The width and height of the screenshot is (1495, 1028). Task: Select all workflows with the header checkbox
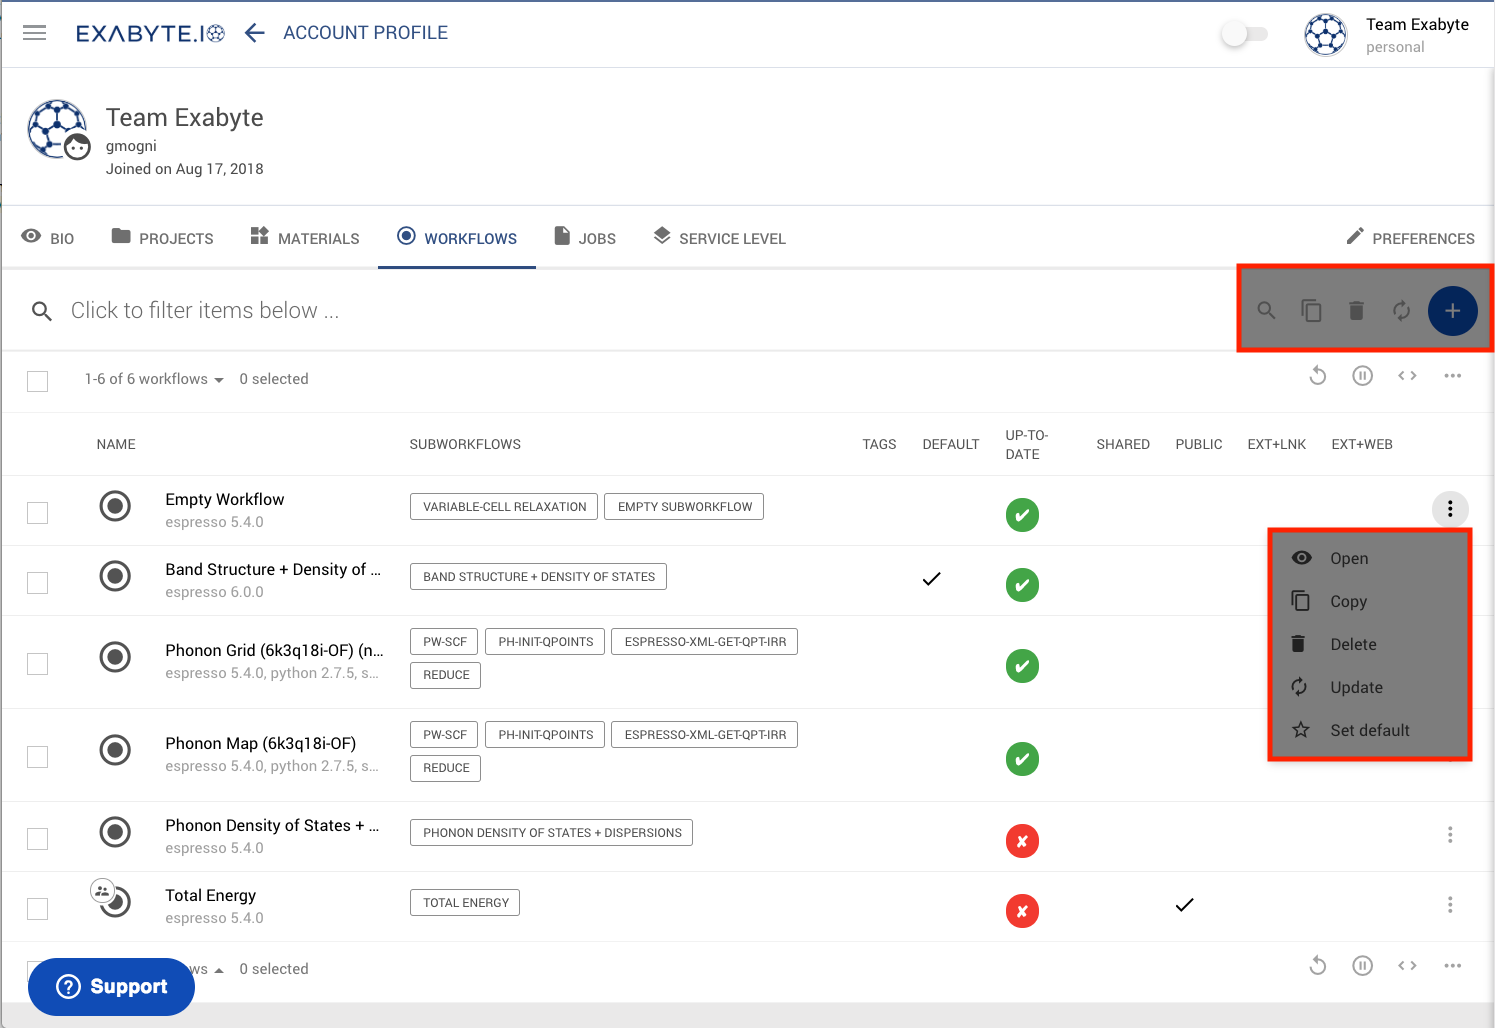click(x=38, y=381)
